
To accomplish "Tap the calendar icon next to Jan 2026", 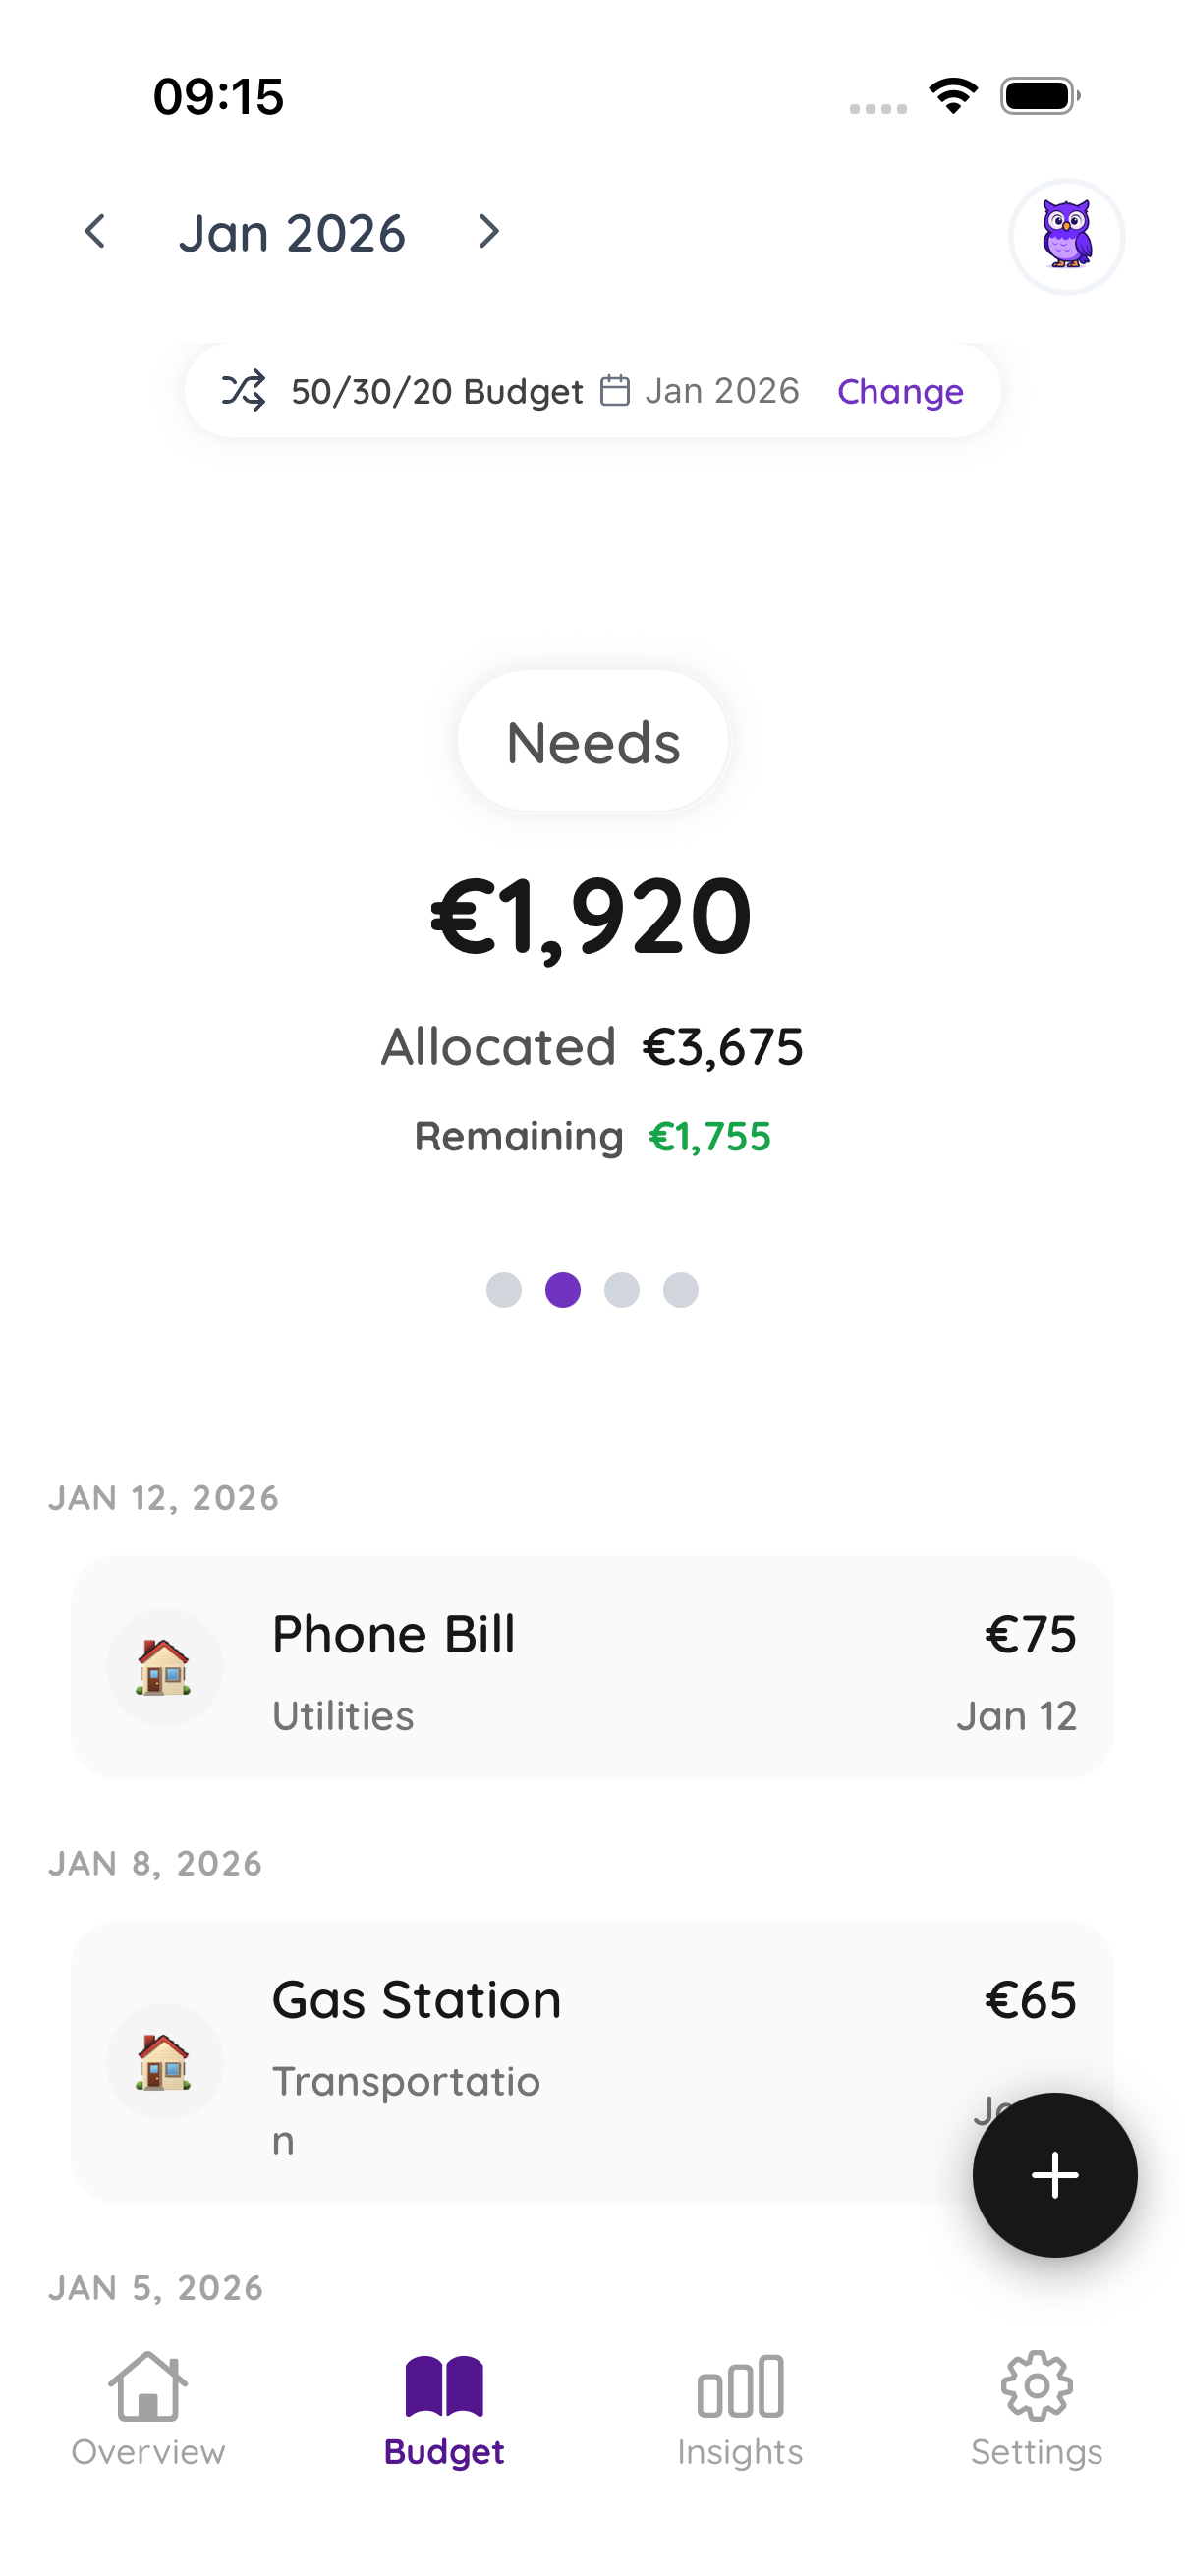I will [615, 391].
